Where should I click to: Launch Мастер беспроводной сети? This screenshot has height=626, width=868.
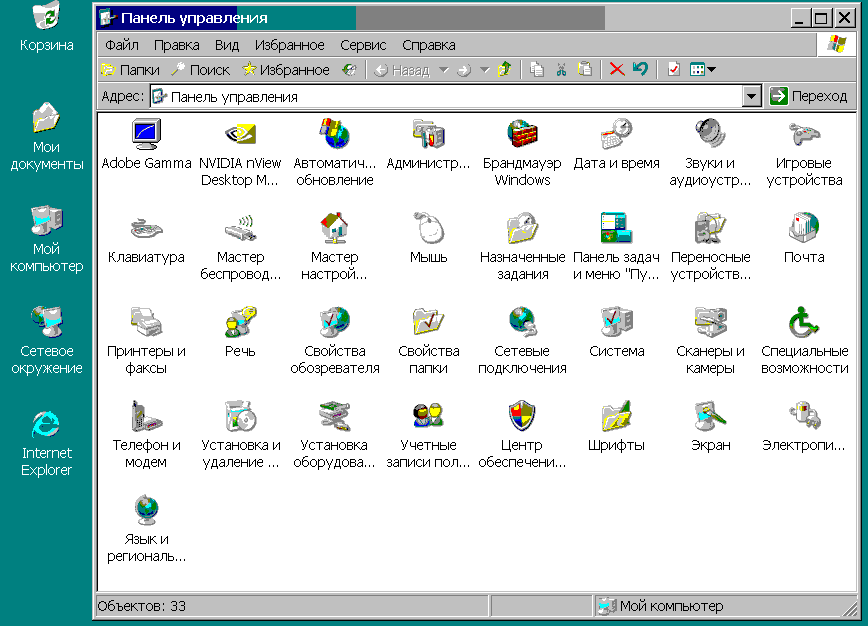click(240, 247)
